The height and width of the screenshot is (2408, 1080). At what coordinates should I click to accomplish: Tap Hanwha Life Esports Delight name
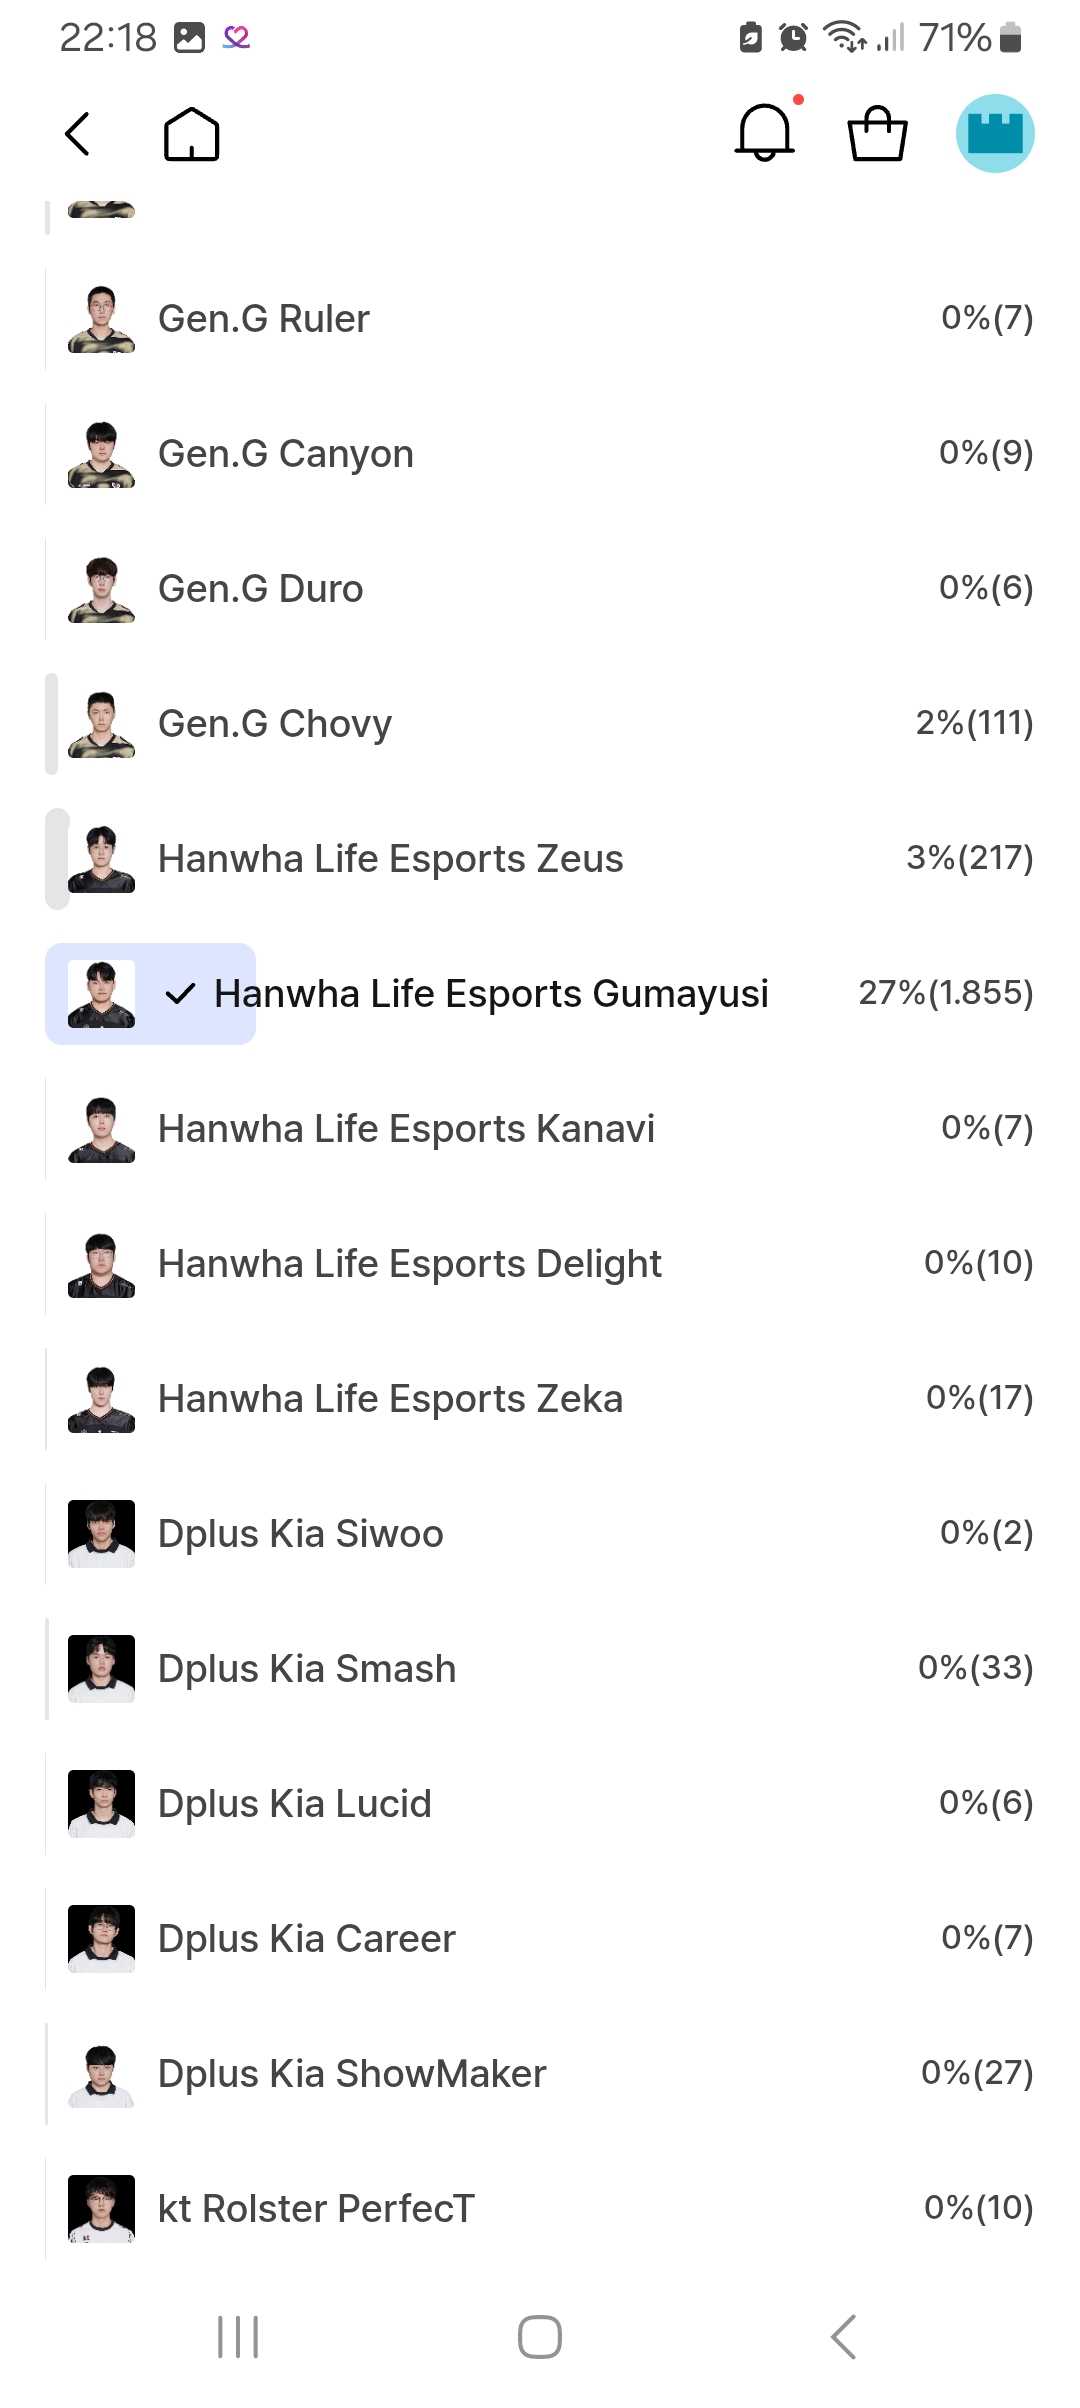[x=410, y=1264]
